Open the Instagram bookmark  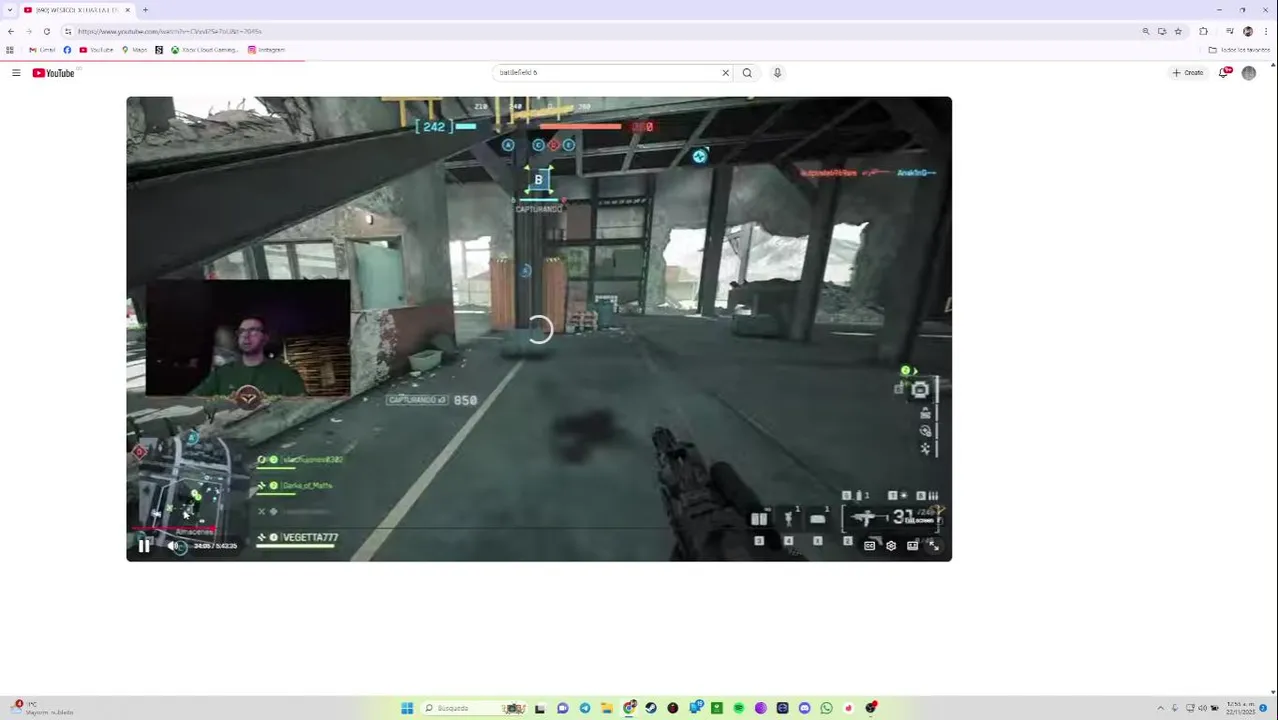pos(267,50)
